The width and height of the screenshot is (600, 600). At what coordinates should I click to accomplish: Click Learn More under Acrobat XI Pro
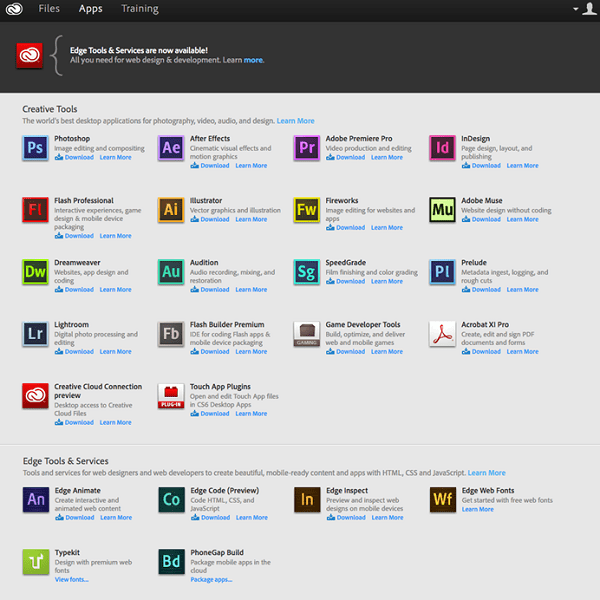522,352
